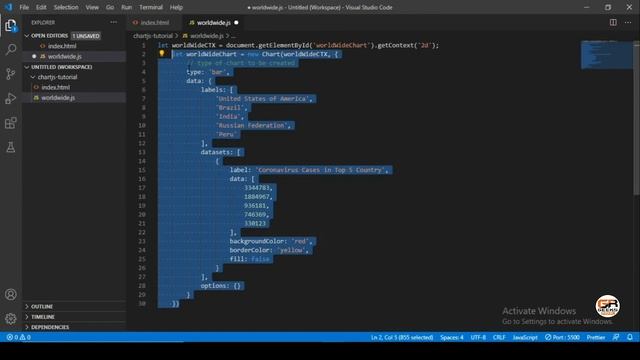Click the feedback icon in status bar

pyautogui.click(x=616, y=337)
